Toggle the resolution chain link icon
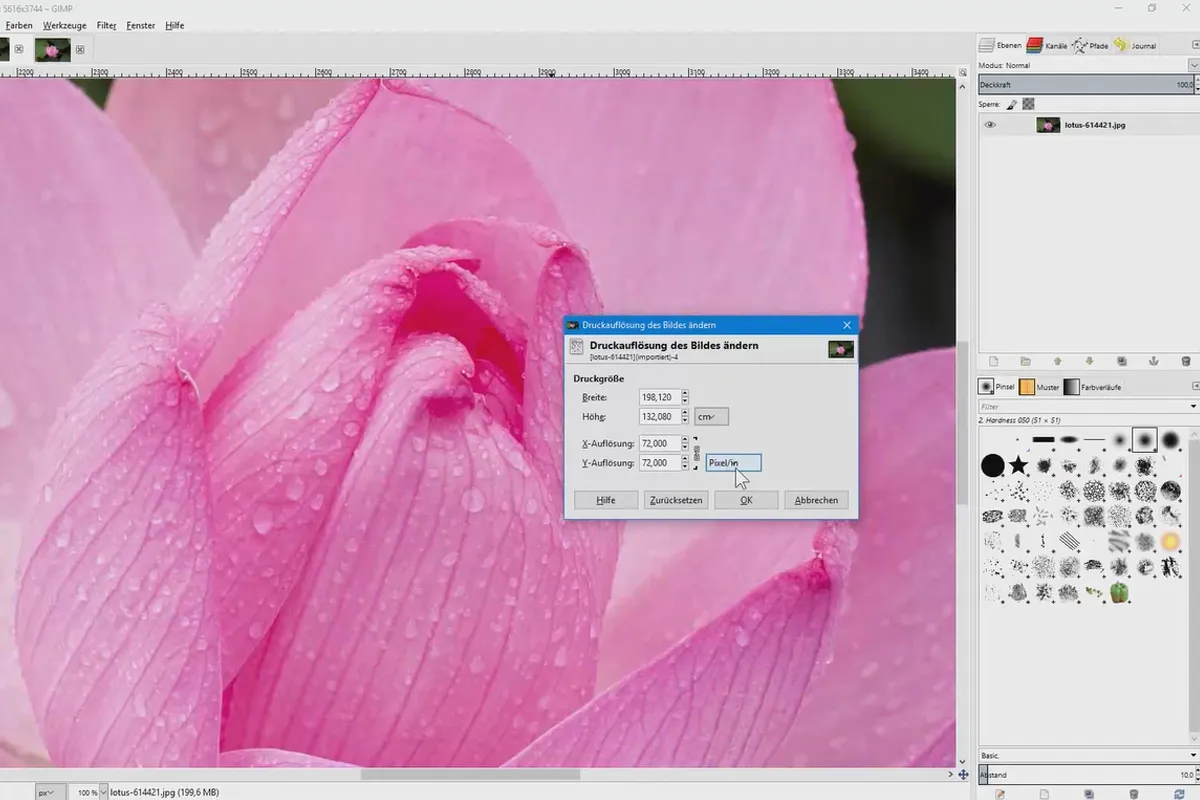1200x800 pixels. [697, 453]
